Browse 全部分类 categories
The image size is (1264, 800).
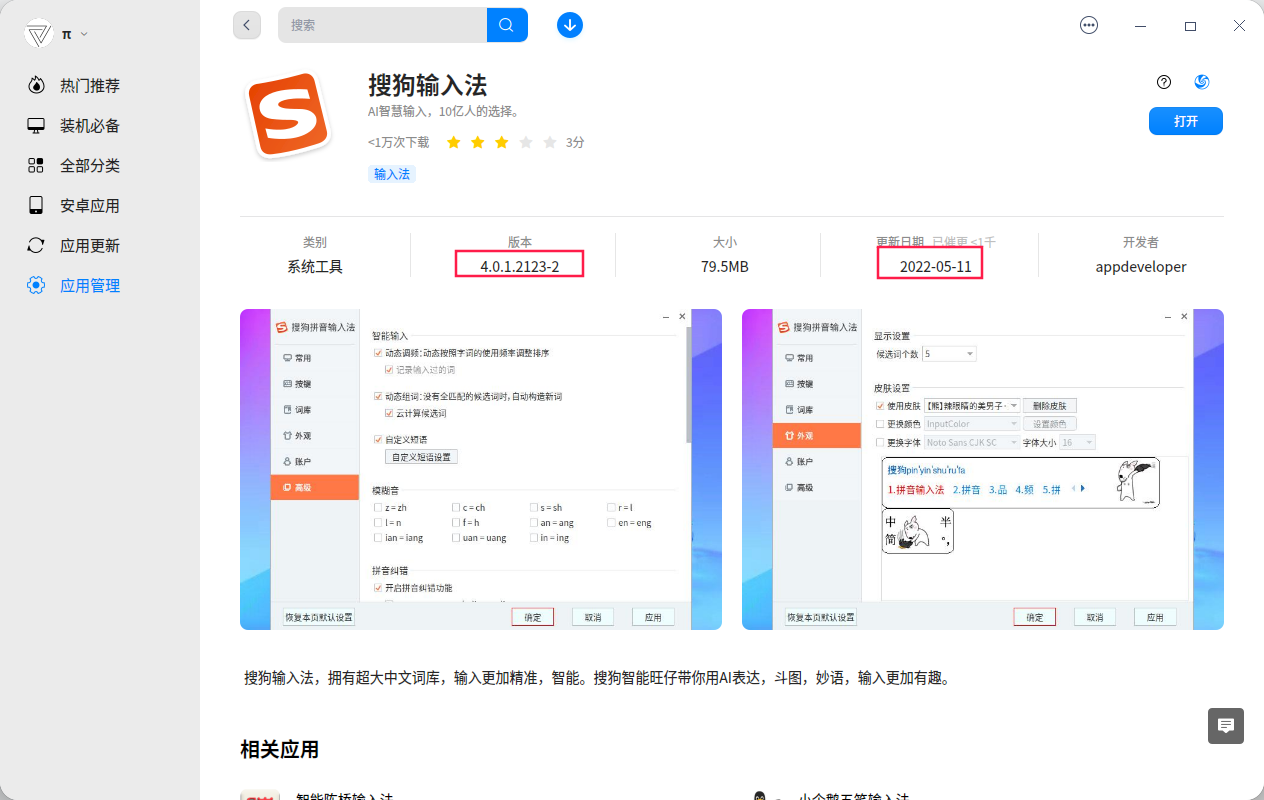click(87, 165)
